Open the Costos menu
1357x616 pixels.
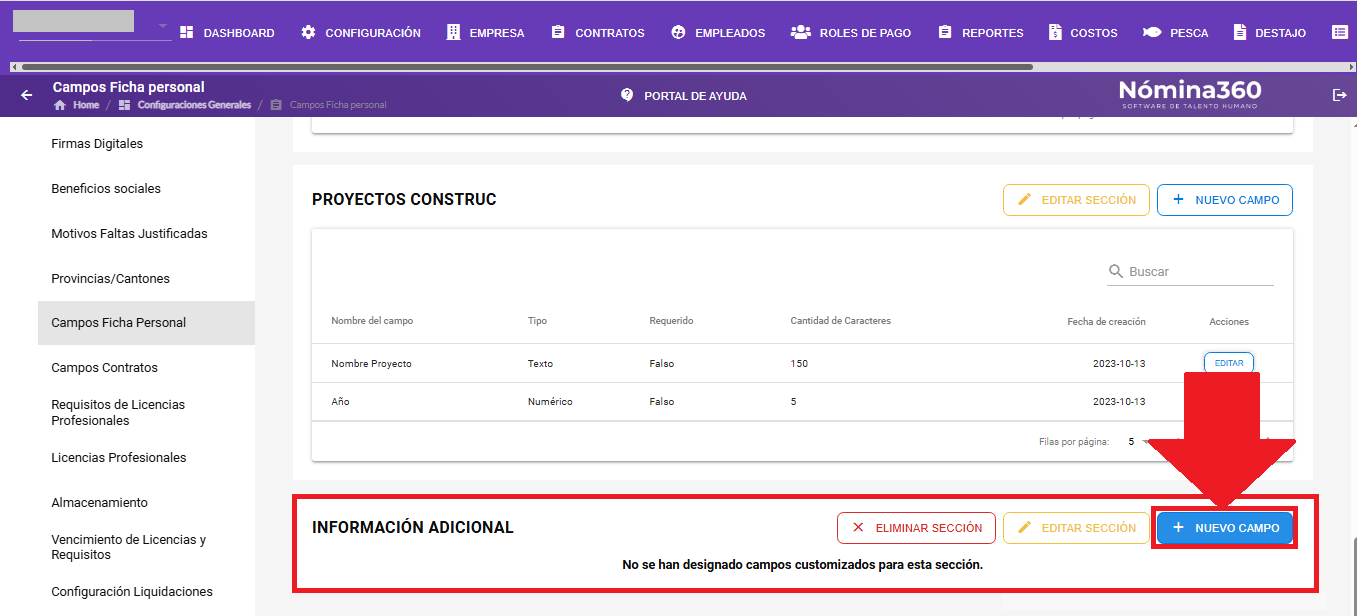pyautogui.click(x=1083, y=33)
